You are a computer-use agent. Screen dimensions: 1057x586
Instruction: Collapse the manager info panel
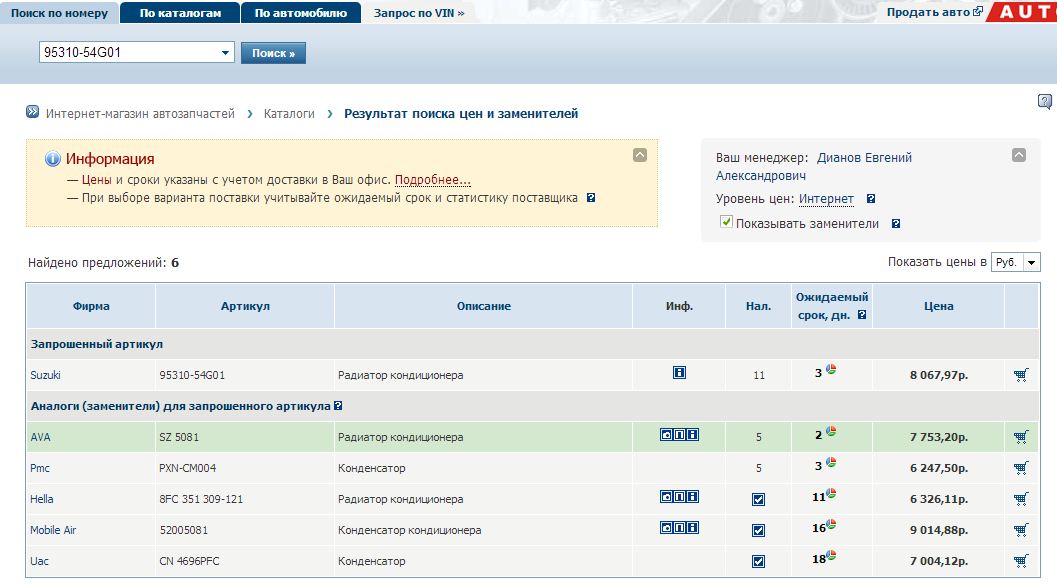pos(1019,155)
